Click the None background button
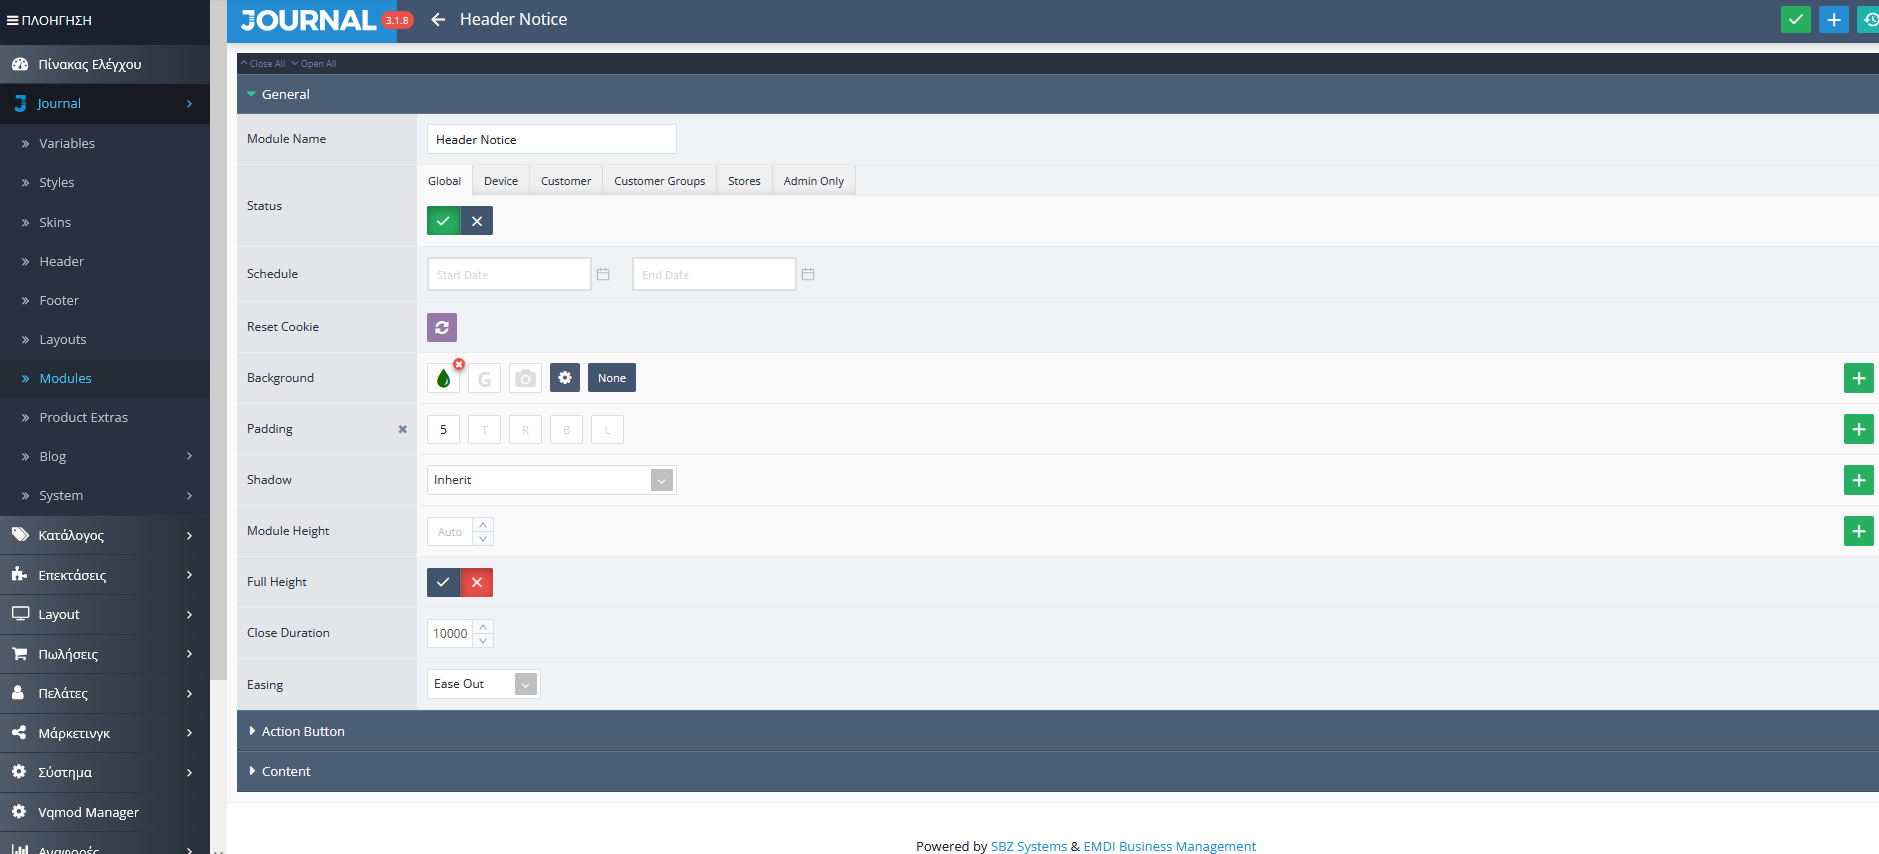This screenshot has width=1879, height=854. pos(612,378)
